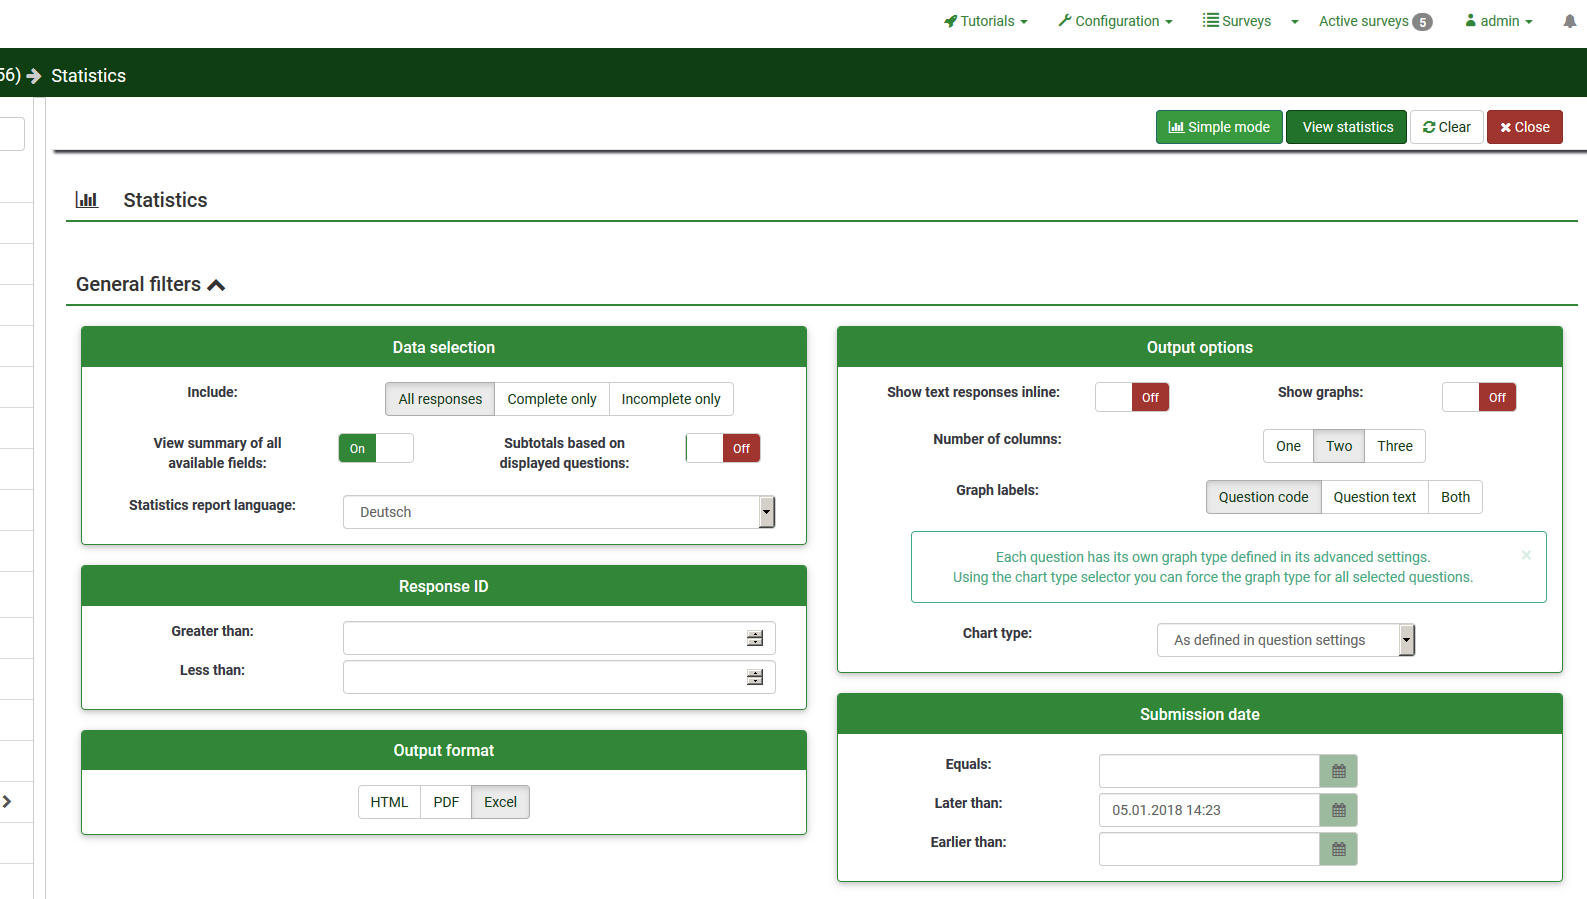Screen dimensions: 1587x899
Task: Open calendar picker for Equals date
Action: pos(1338,771)
